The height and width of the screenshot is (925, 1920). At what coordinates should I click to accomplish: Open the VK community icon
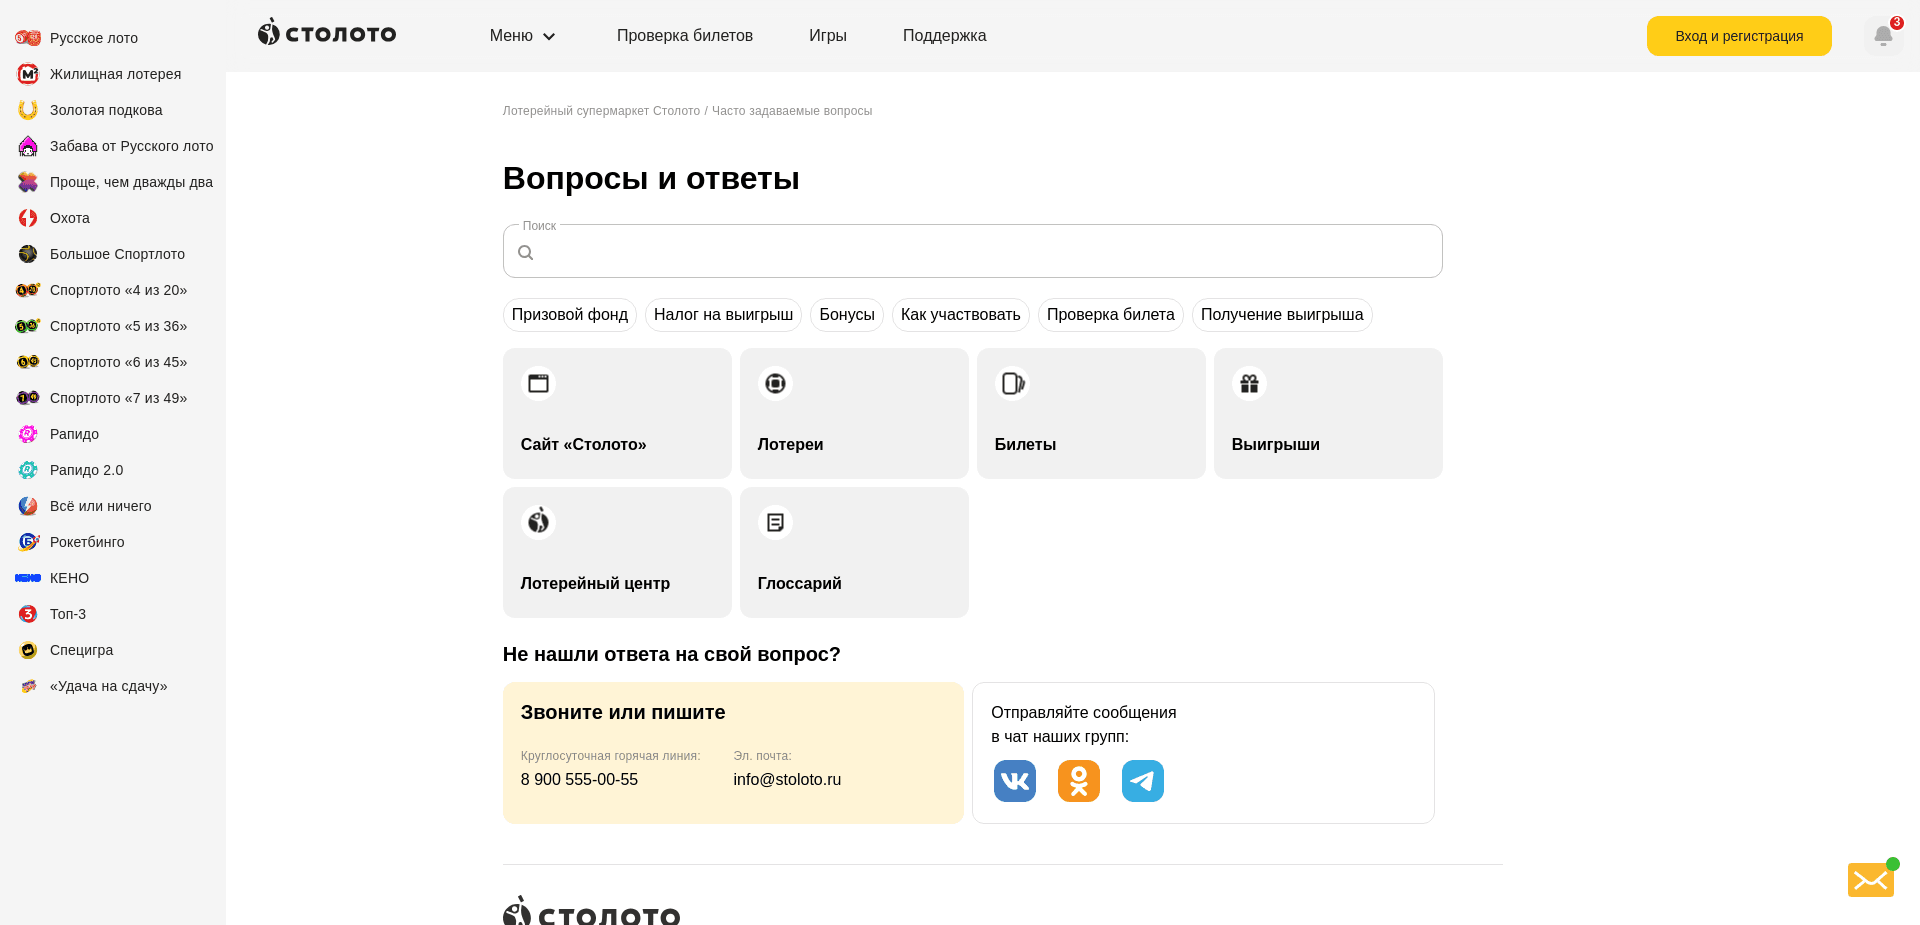(x=1014, y=781)
